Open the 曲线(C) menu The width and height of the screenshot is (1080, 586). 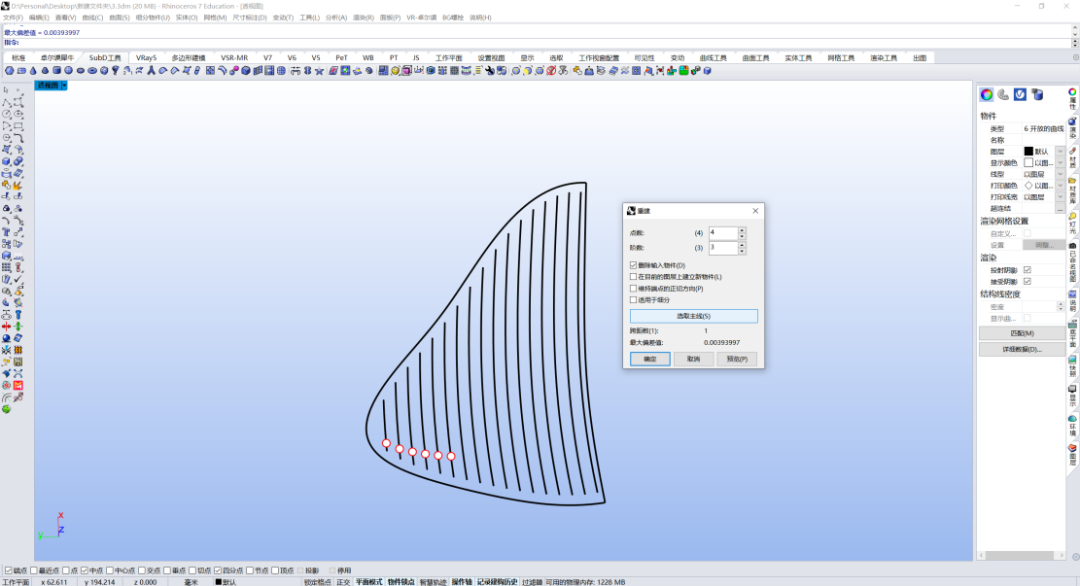[x=92, y=17]
